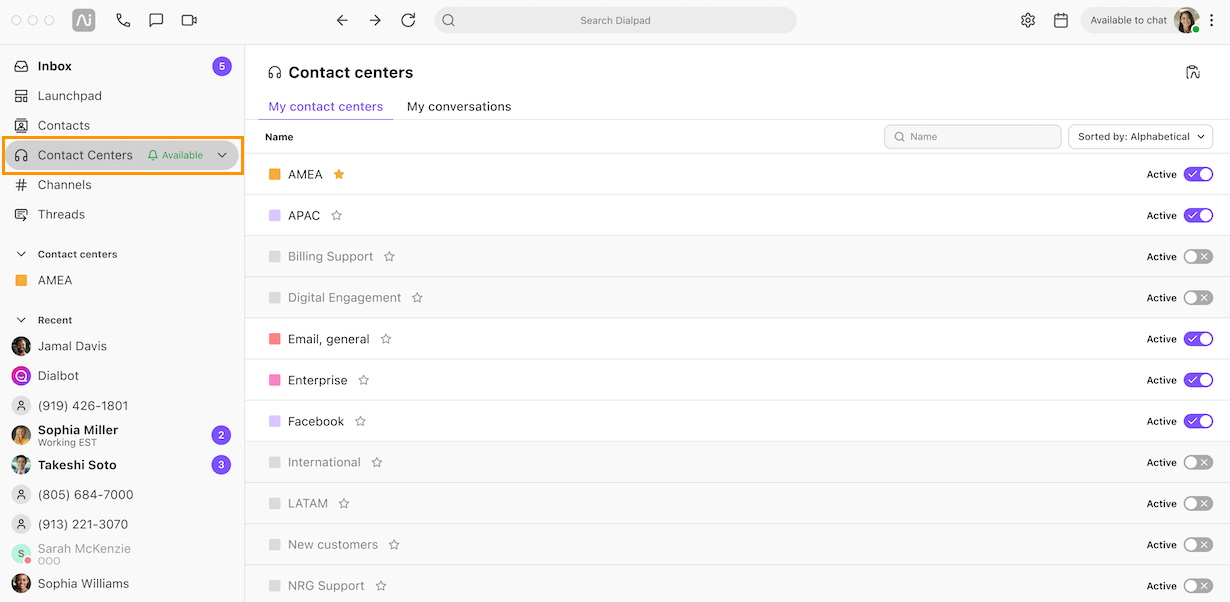Turn off the APAC active toggle
Screen dimensions: 1230x602
(1198, 215)
